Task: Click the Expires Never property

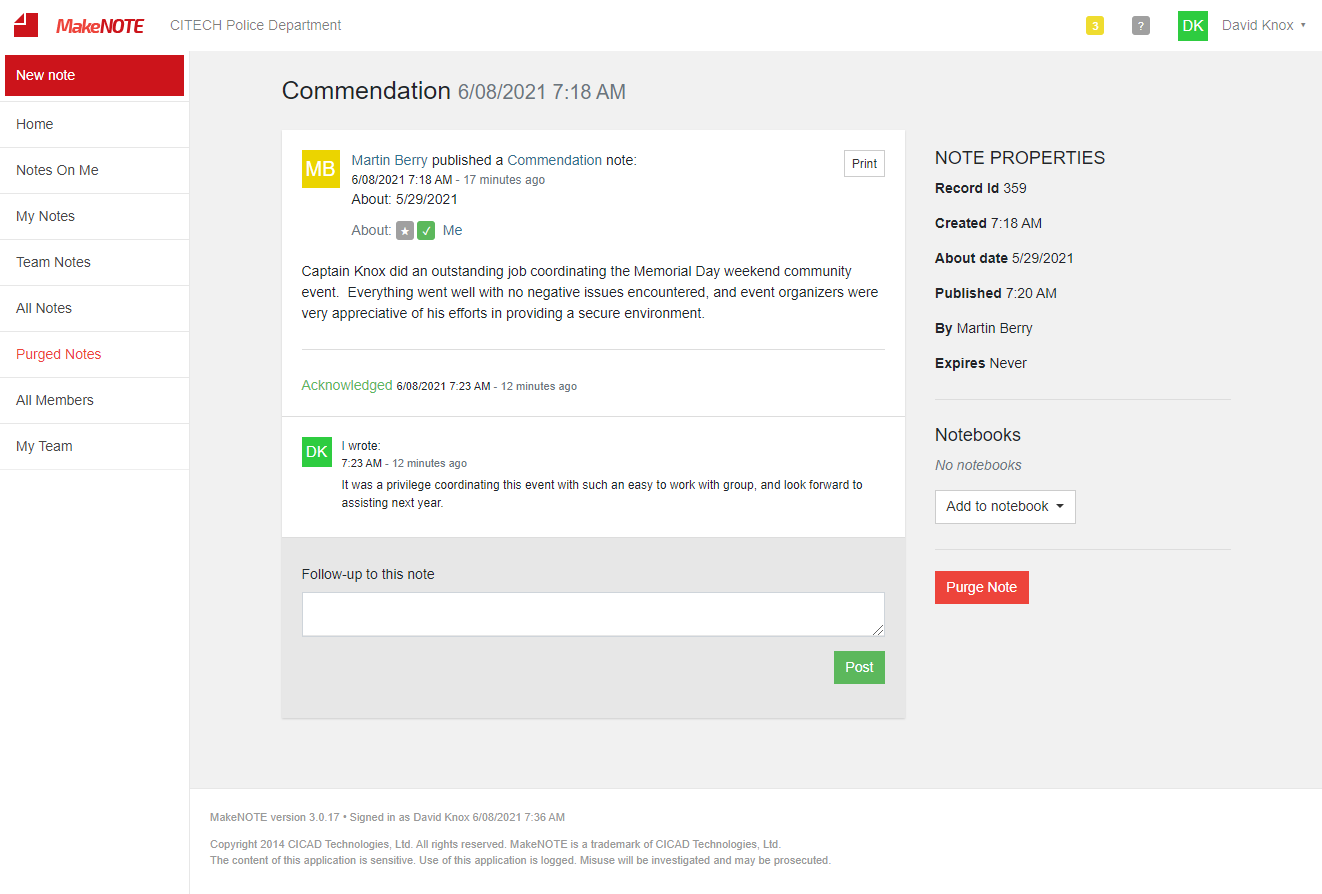Action: [981, 363]
